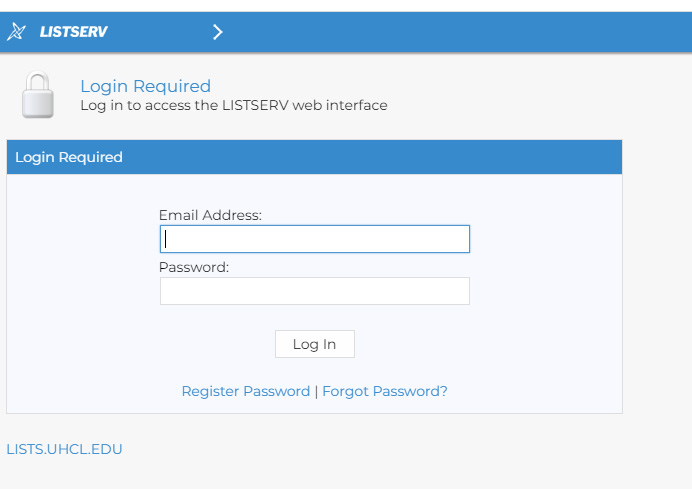Click the 'Log in to access' subtitle text
Viewport: 692px width, 489px height.
(x=233, y=105)
